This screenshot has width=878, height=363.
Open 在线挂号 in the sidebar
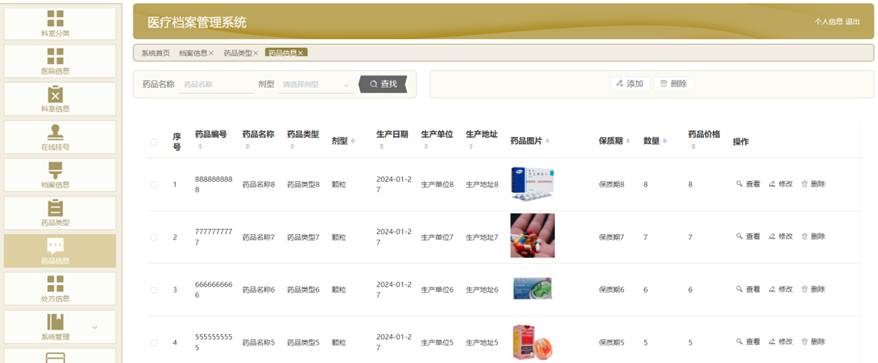[x=60, y=137]
